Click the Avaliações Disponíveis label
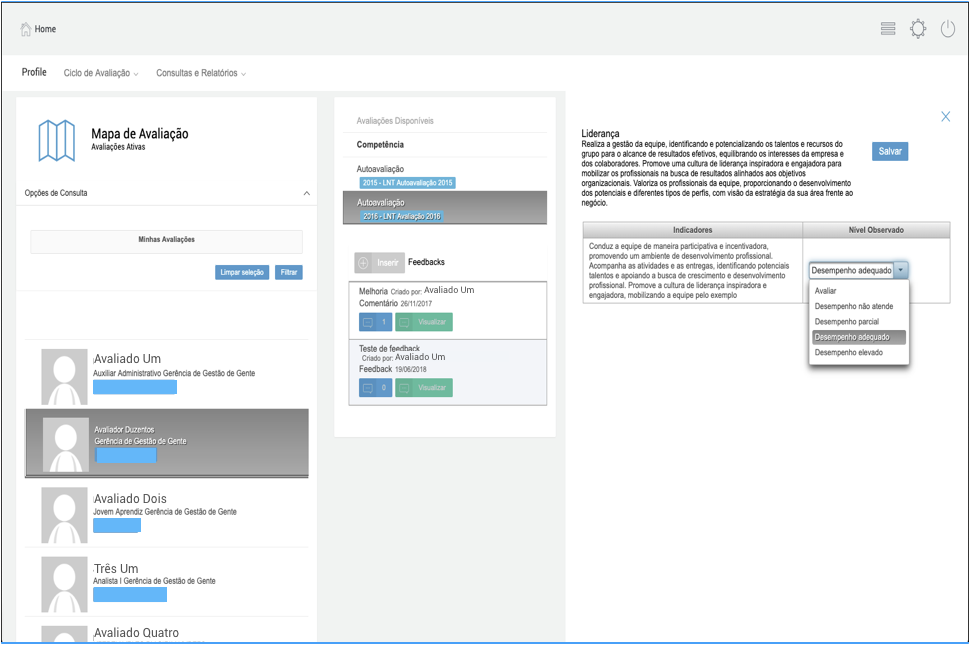970x645 pixels. 395,121
